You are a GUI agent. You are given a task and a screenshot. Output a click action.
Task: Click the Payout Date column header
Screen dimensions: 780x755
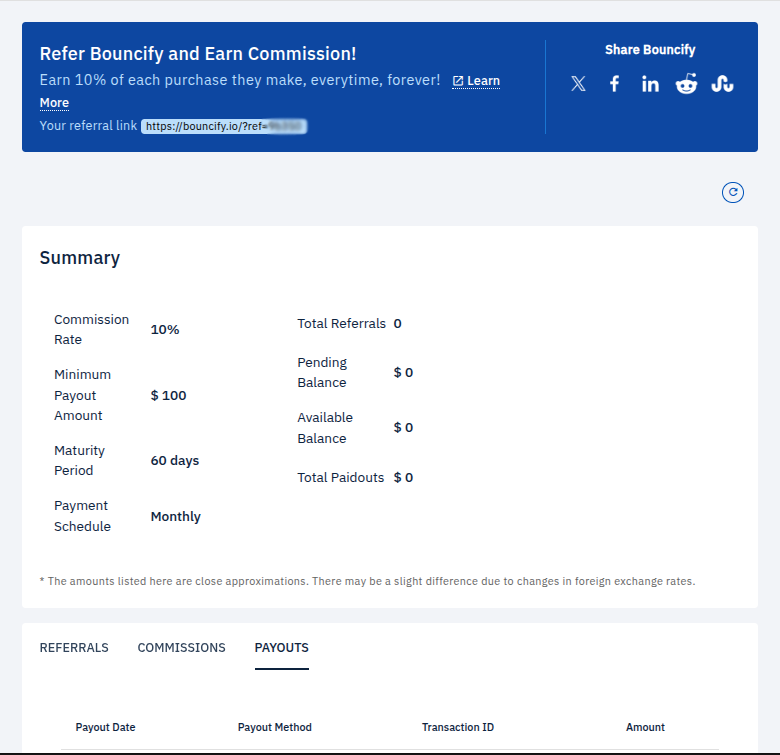point(105,727)
